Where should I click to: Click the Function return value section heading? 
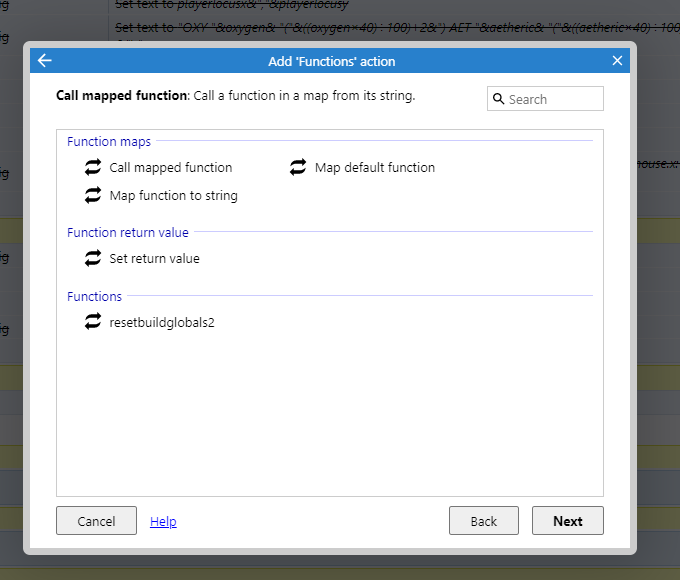(x=128, y=233)
